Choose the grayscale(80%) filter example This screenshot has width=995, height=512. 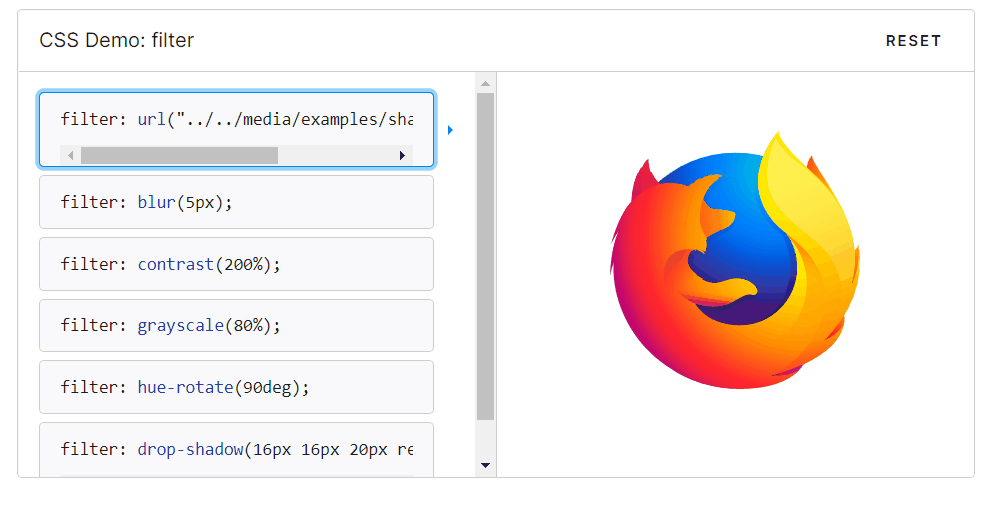click(x=236, y=325)
